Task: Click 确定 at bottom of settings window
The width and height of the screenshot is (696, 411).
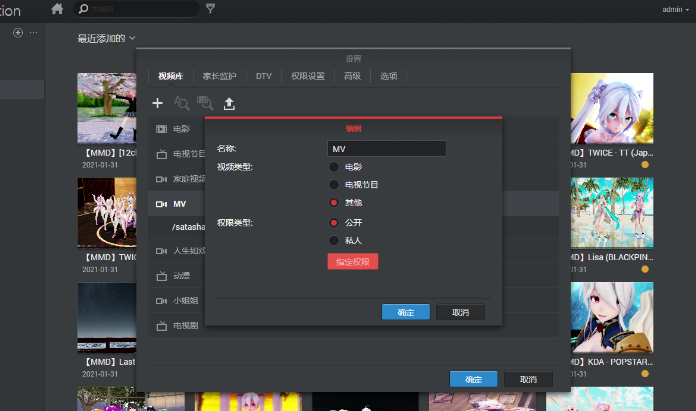Action: click(474, 379)
